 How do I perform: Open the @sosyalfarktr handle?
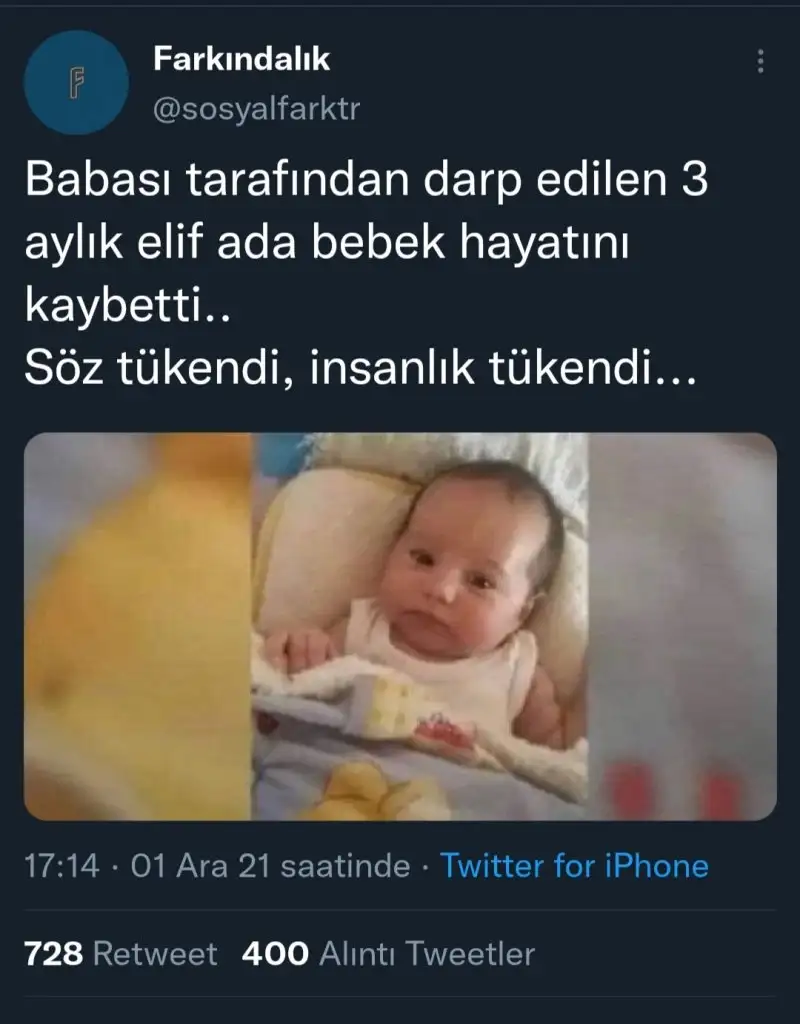256,108
